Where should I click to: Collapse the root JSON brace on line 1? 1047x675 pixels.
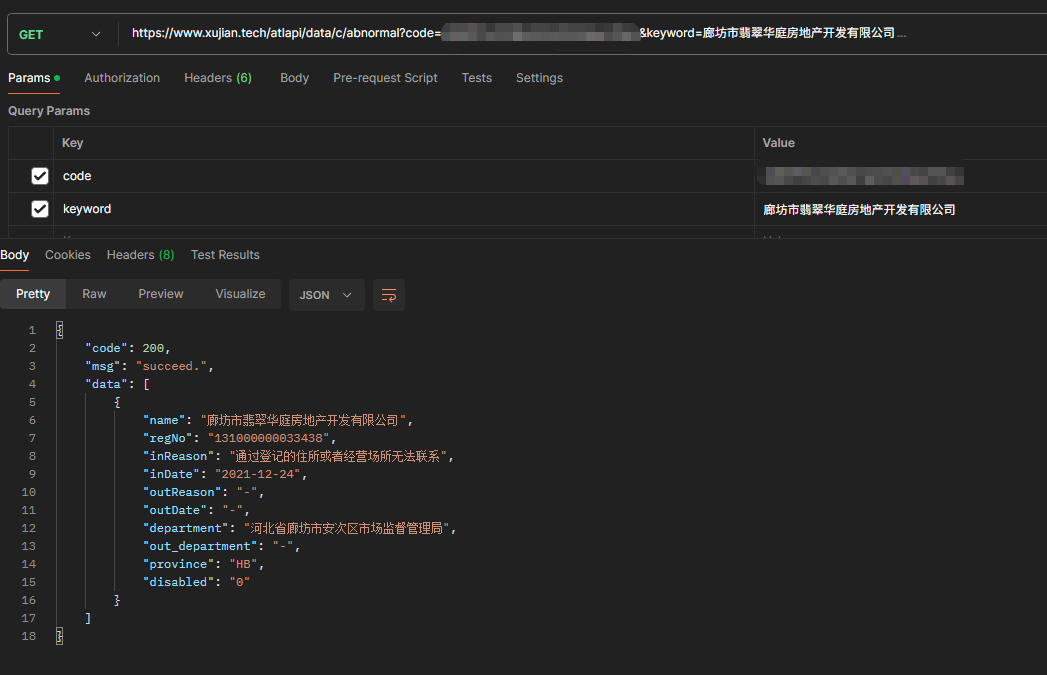click(59, 330)
